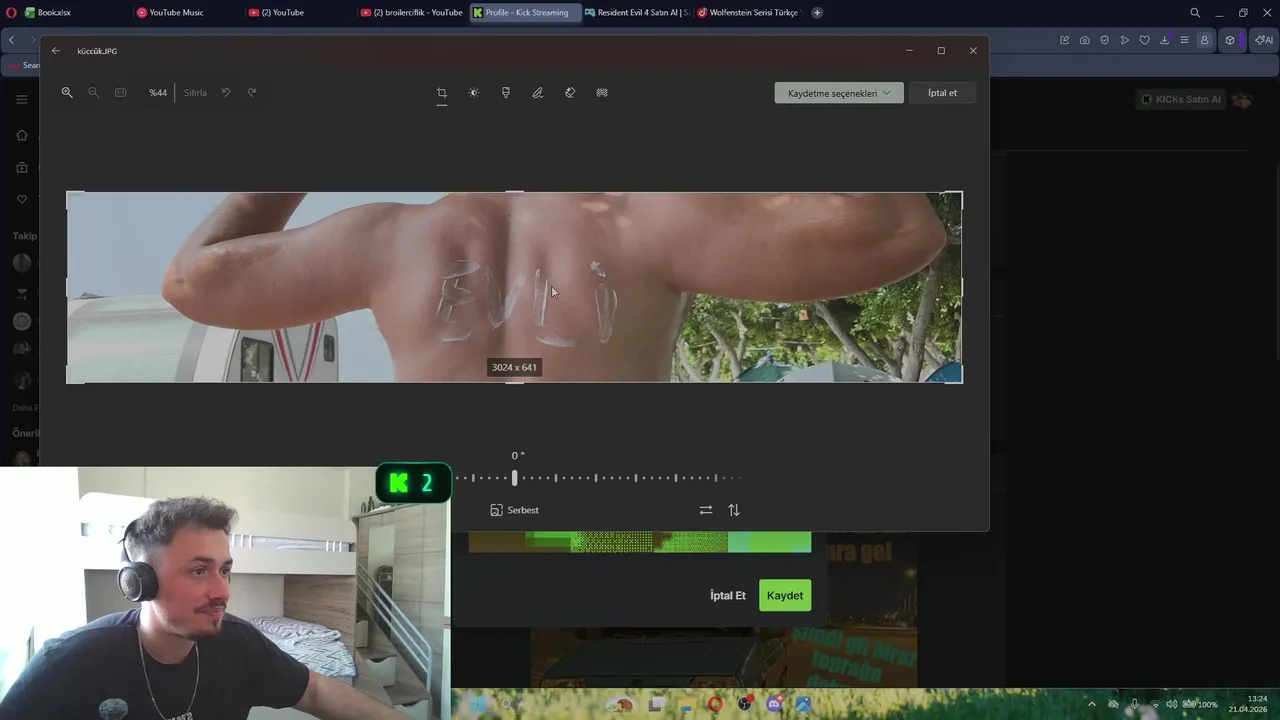Open browser downloads icon
Viewport: 1280px width, 720px height.
click(x=1165, y=40)
